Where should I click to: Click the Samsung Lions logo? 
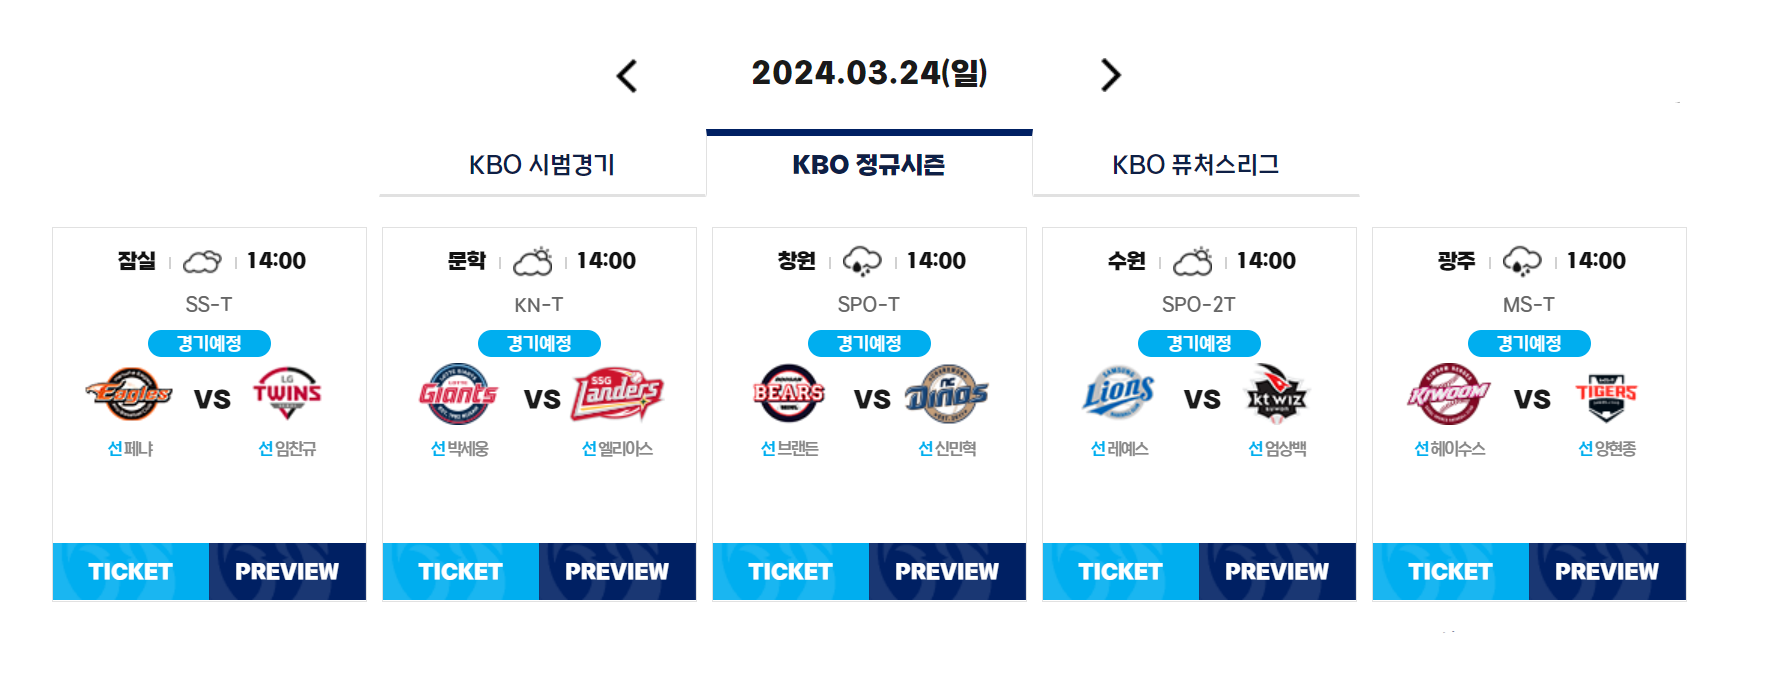coord(1119,394)
